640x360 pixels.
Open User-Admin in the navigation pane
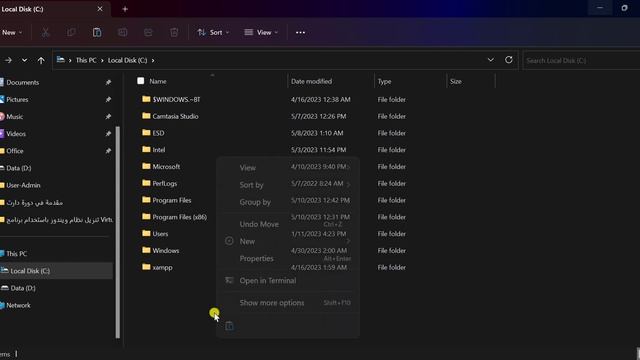coord(23,185)
